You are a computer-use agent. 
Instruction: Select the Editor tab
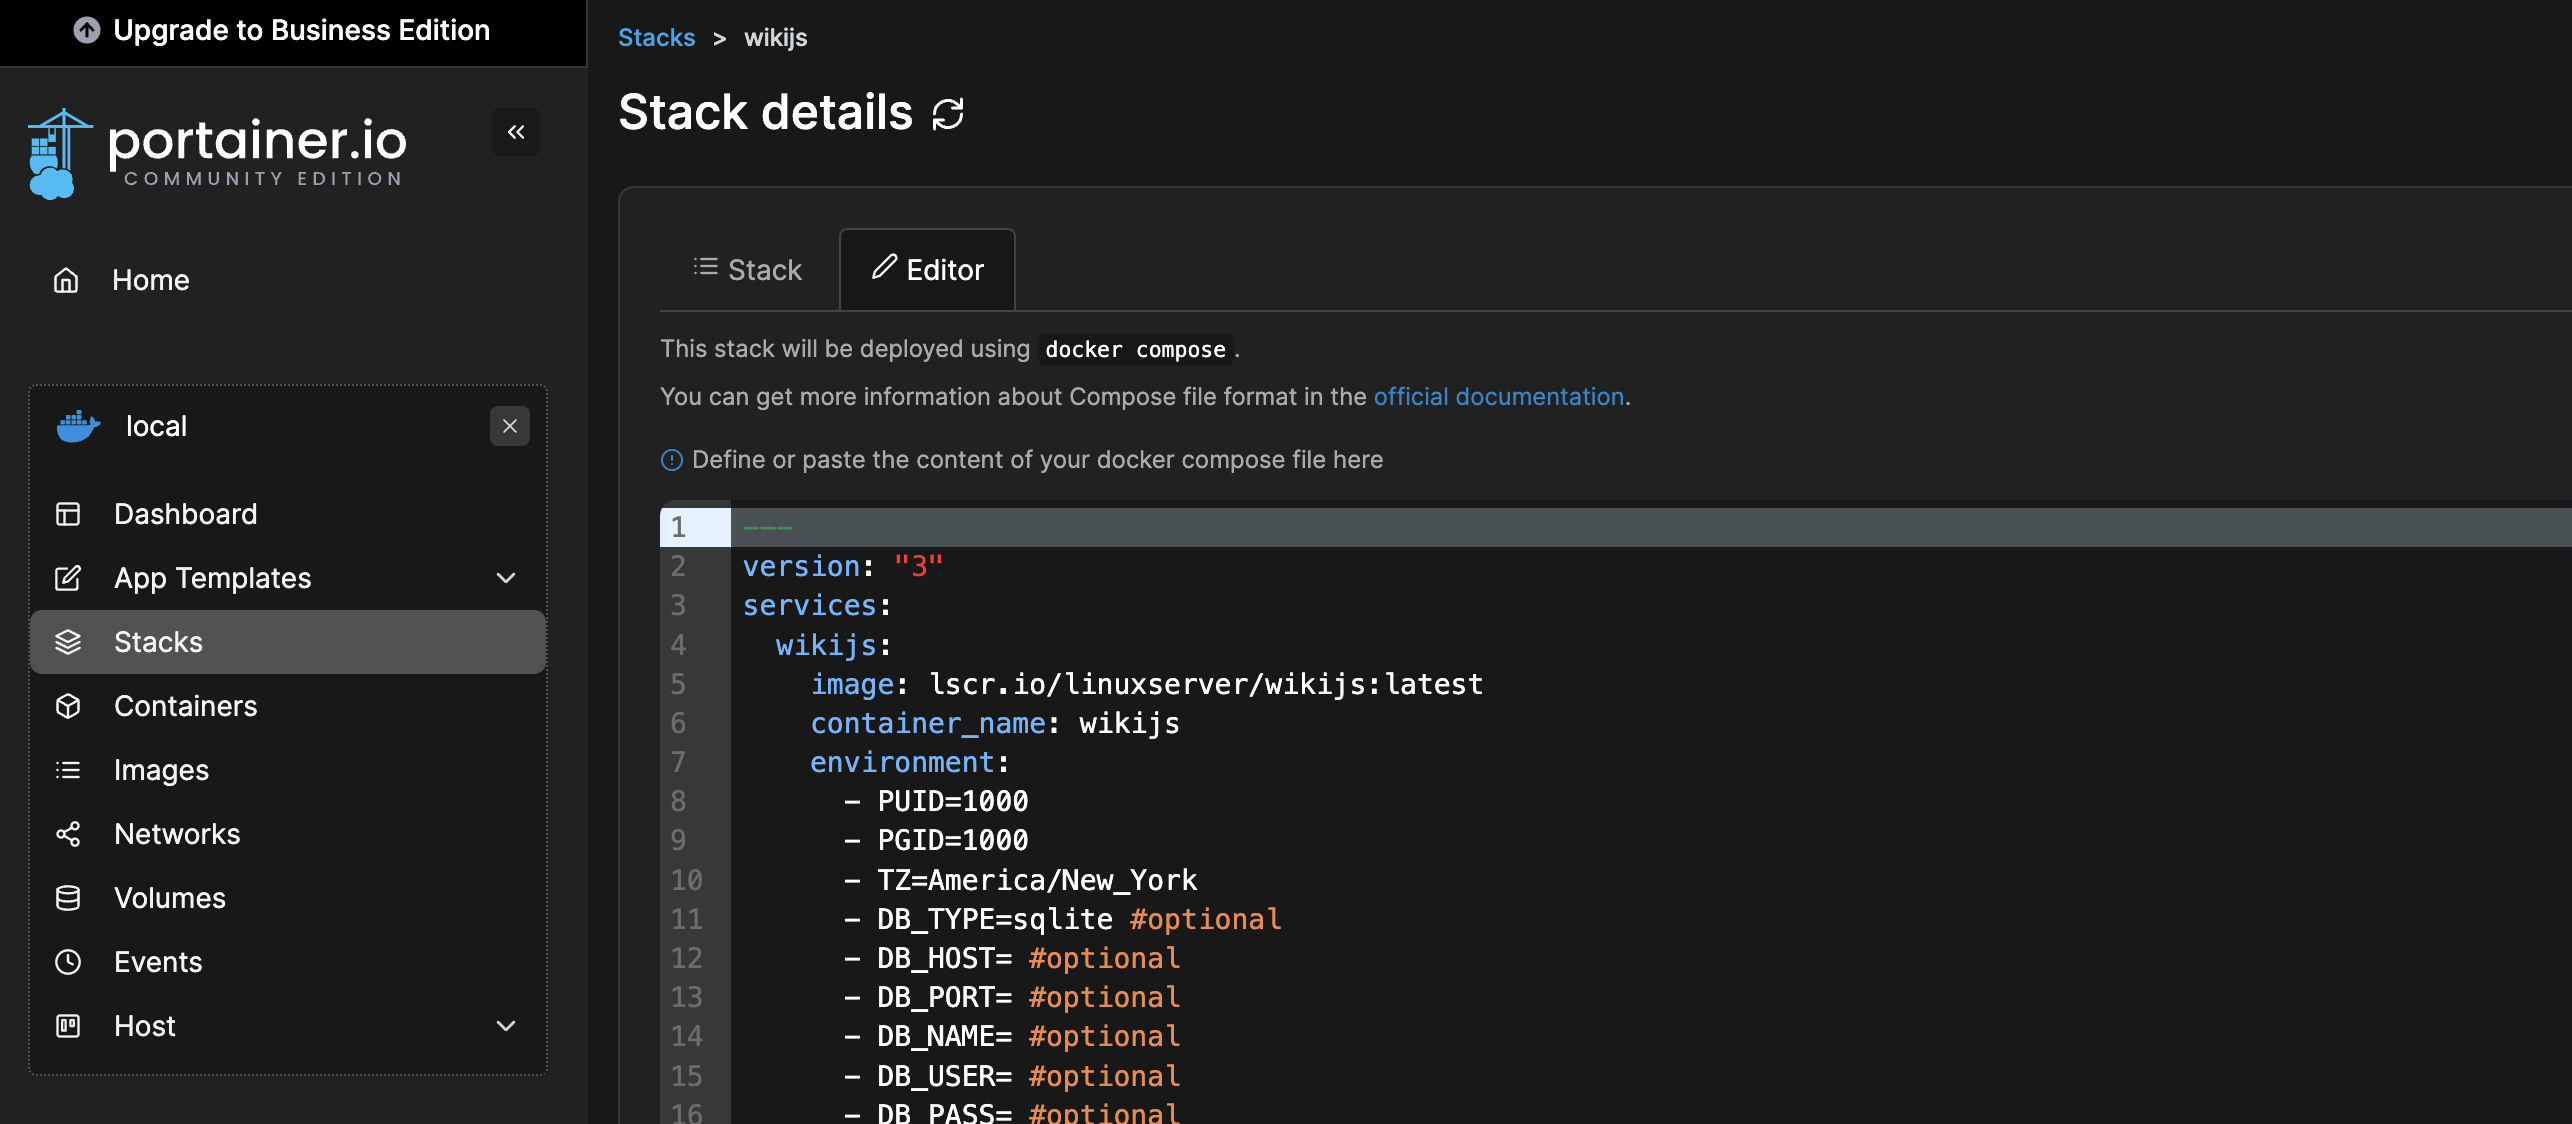coord(928,270)
